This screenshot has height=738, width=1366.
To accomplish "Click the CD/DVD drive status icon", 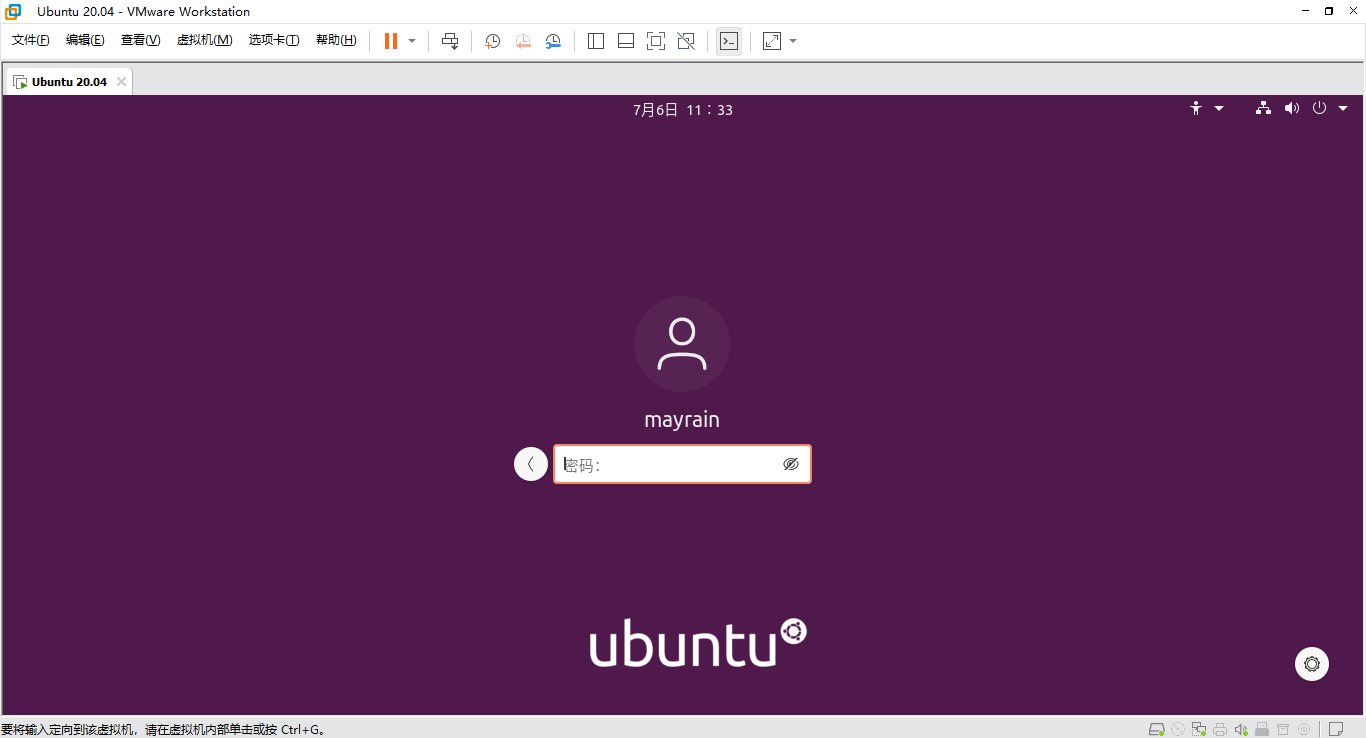I will tap(1178, 729).
